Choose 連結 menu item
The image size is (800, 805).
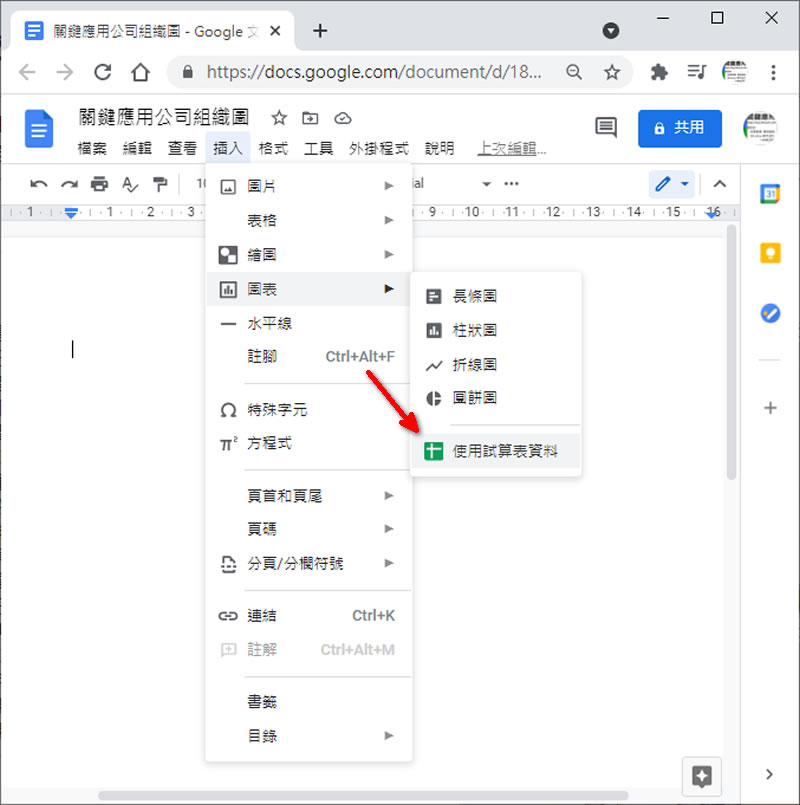pos(309,615)
